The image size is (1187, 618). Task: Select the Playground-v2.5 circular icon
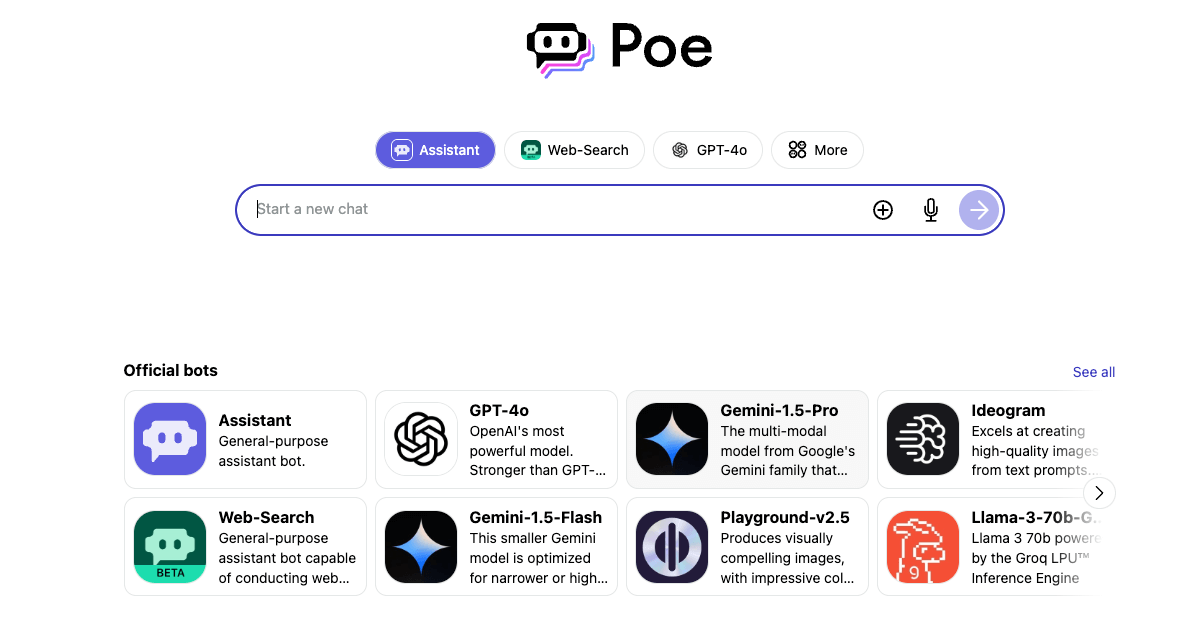(x=671, y=546)
